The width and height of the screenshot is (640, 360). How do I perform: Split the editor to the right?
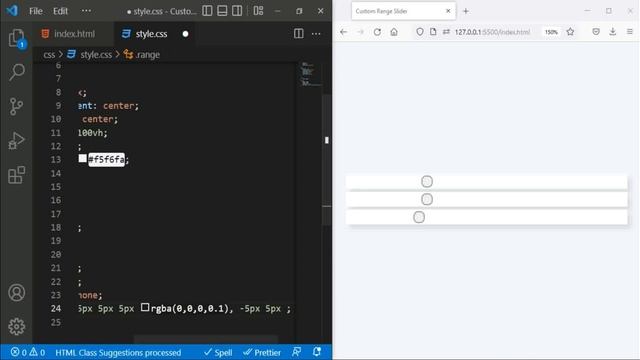299,33
